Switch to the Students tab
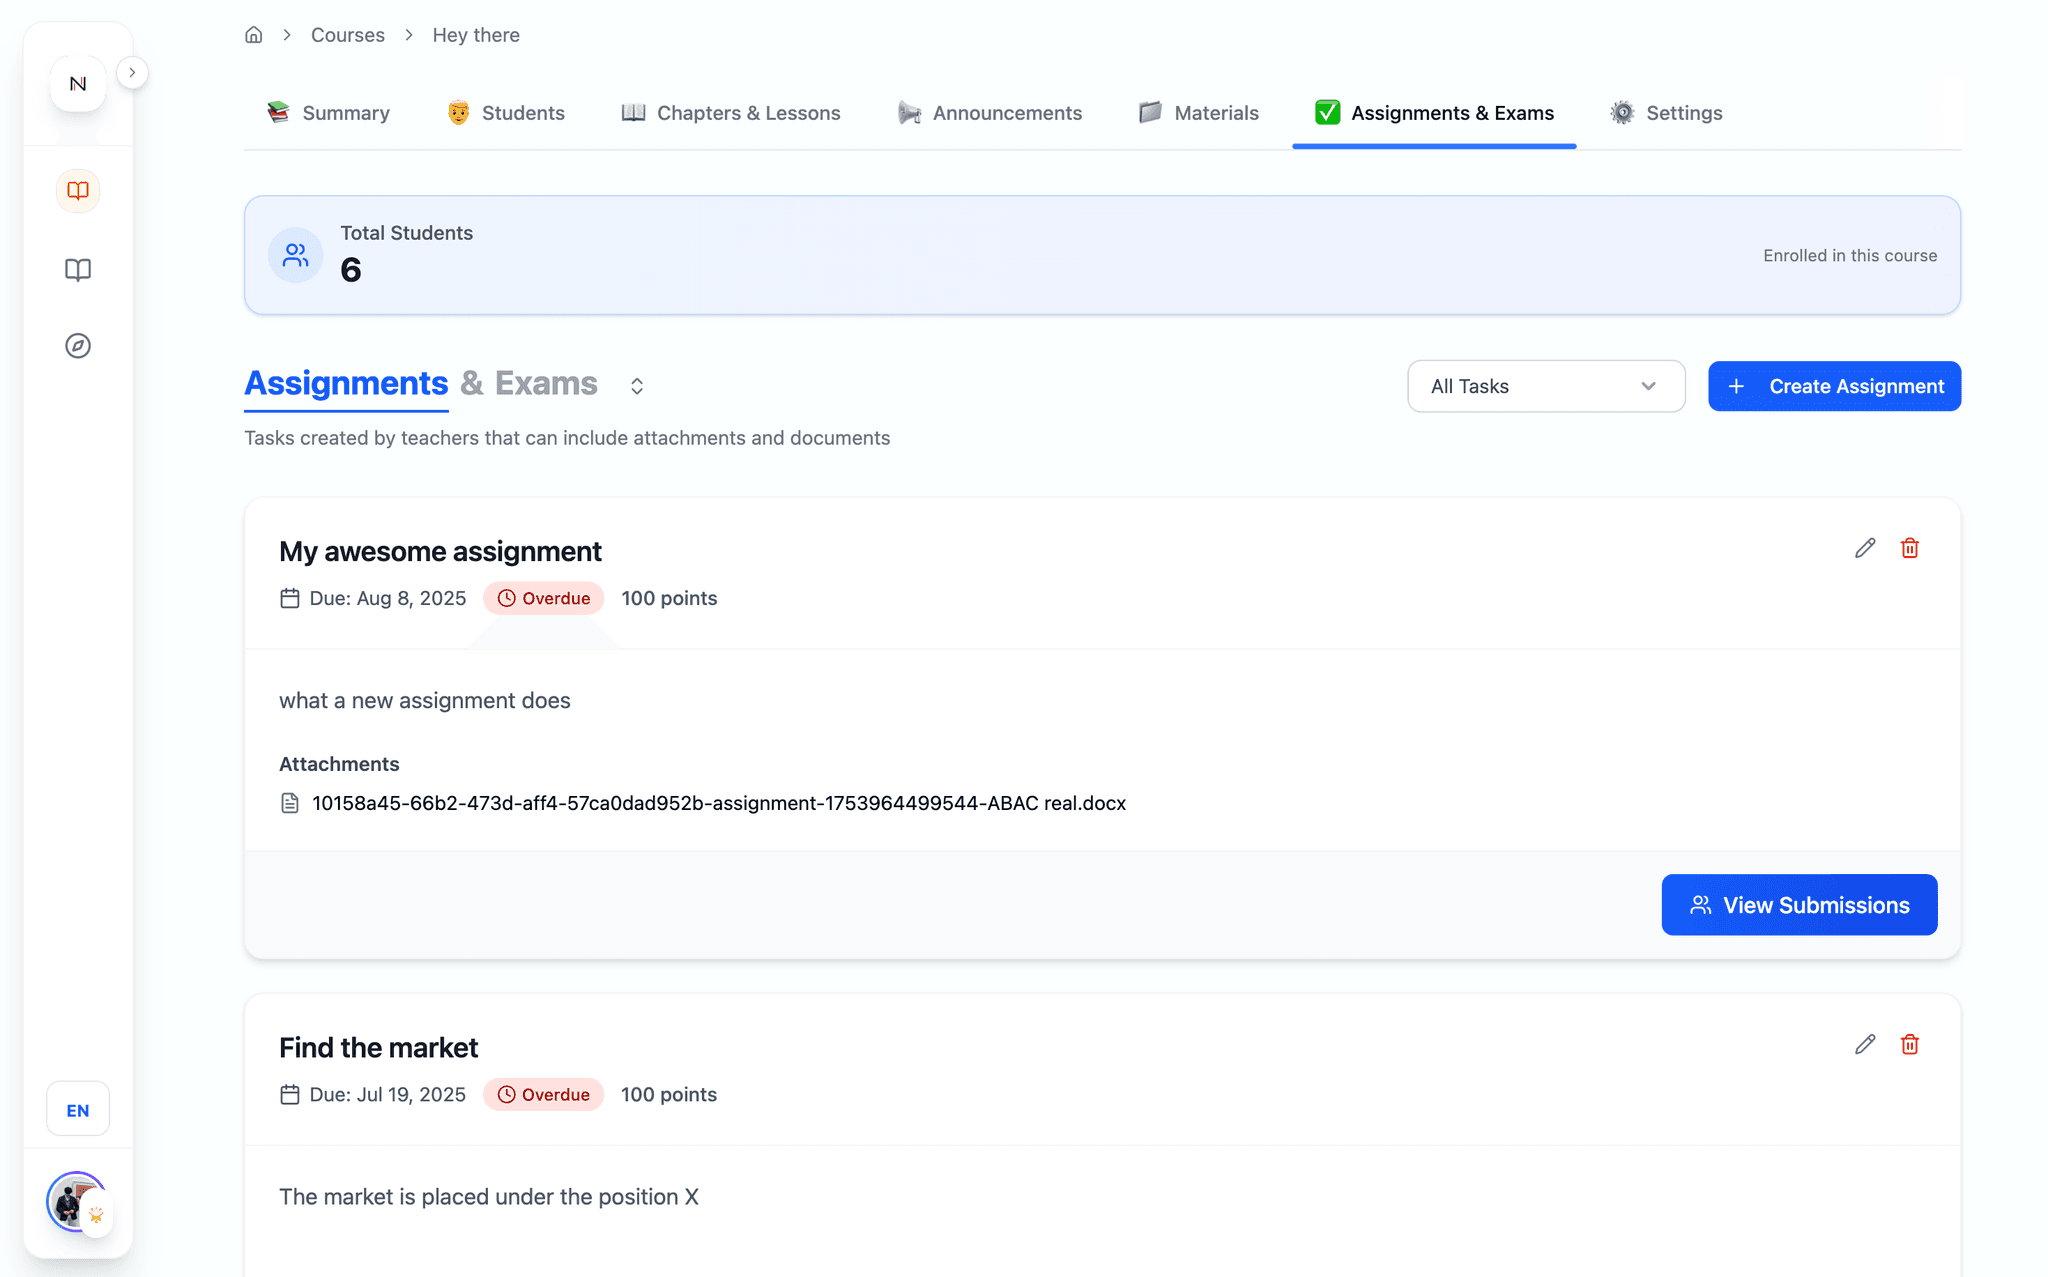Screen dimensions: 2048x1277 pos(506,113)
